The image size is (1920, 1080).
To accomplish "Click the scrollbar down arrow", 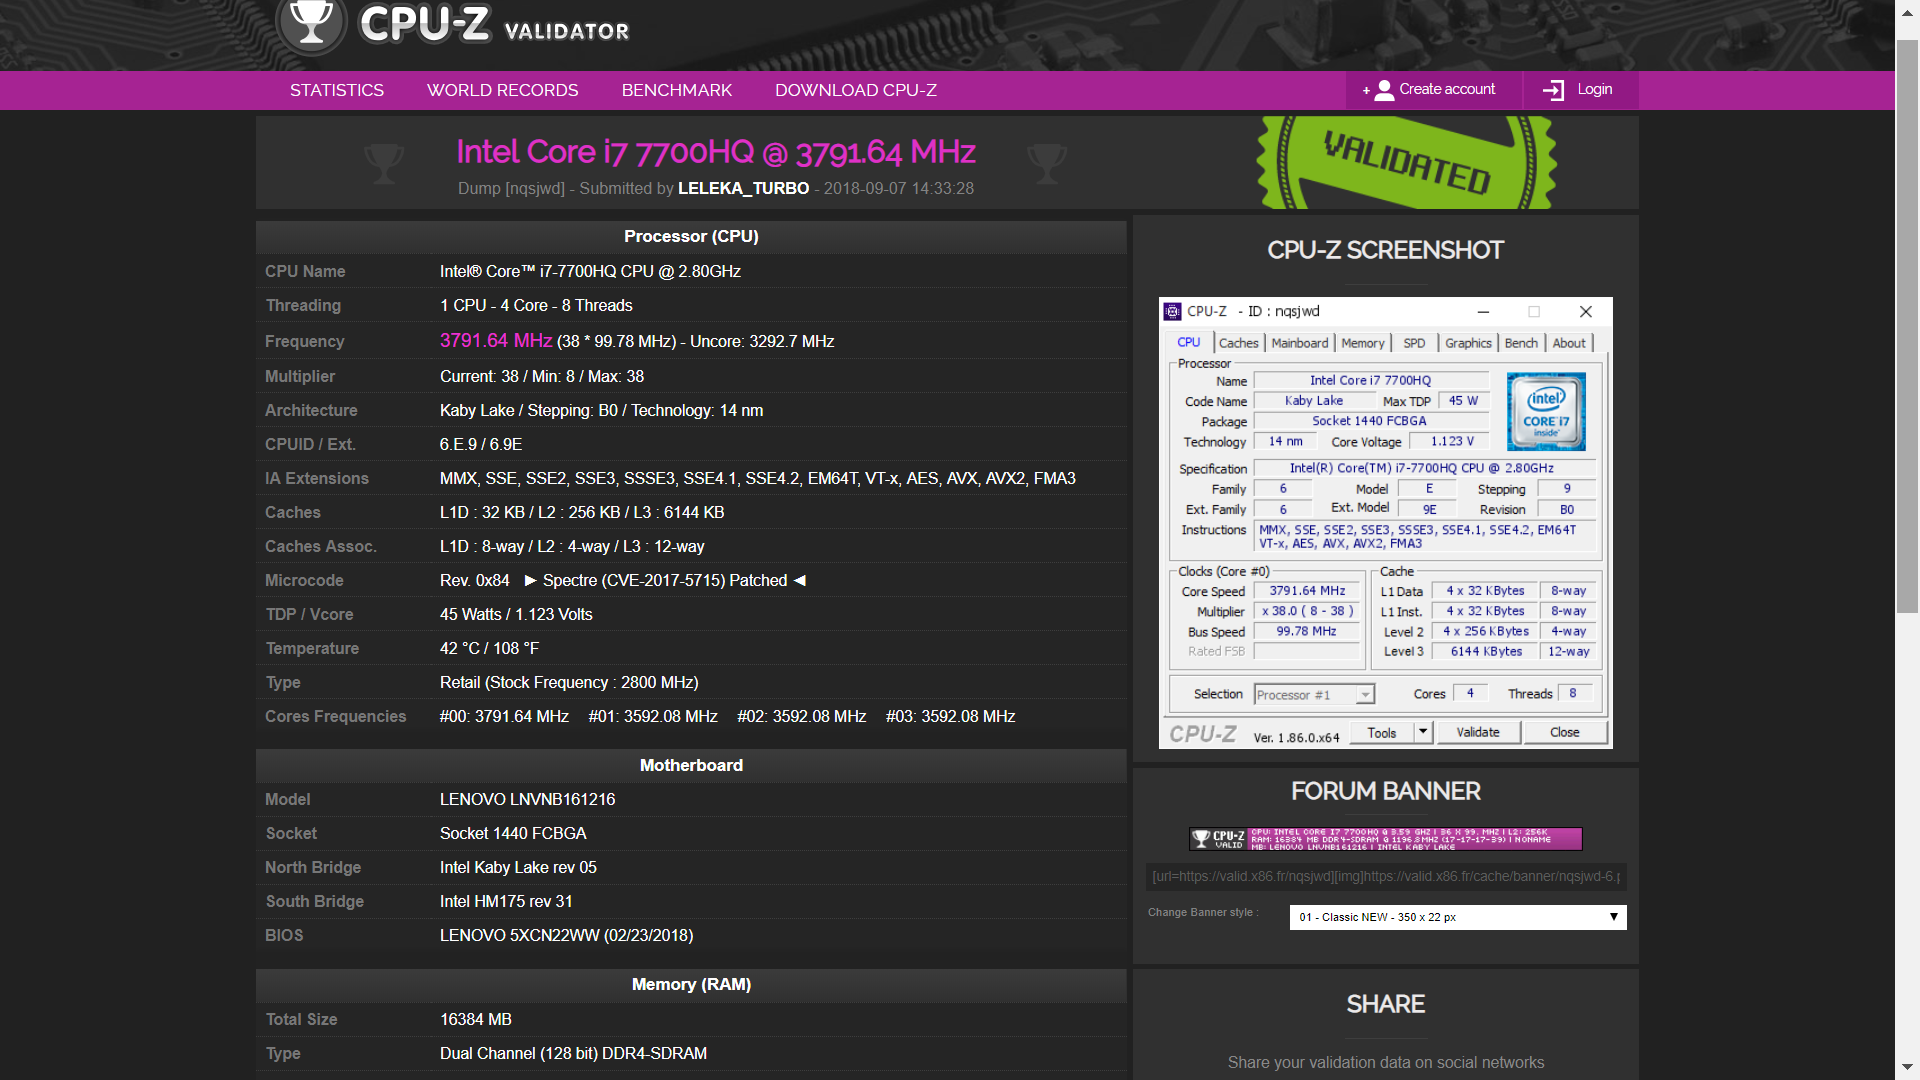I will (1907, 1067).
